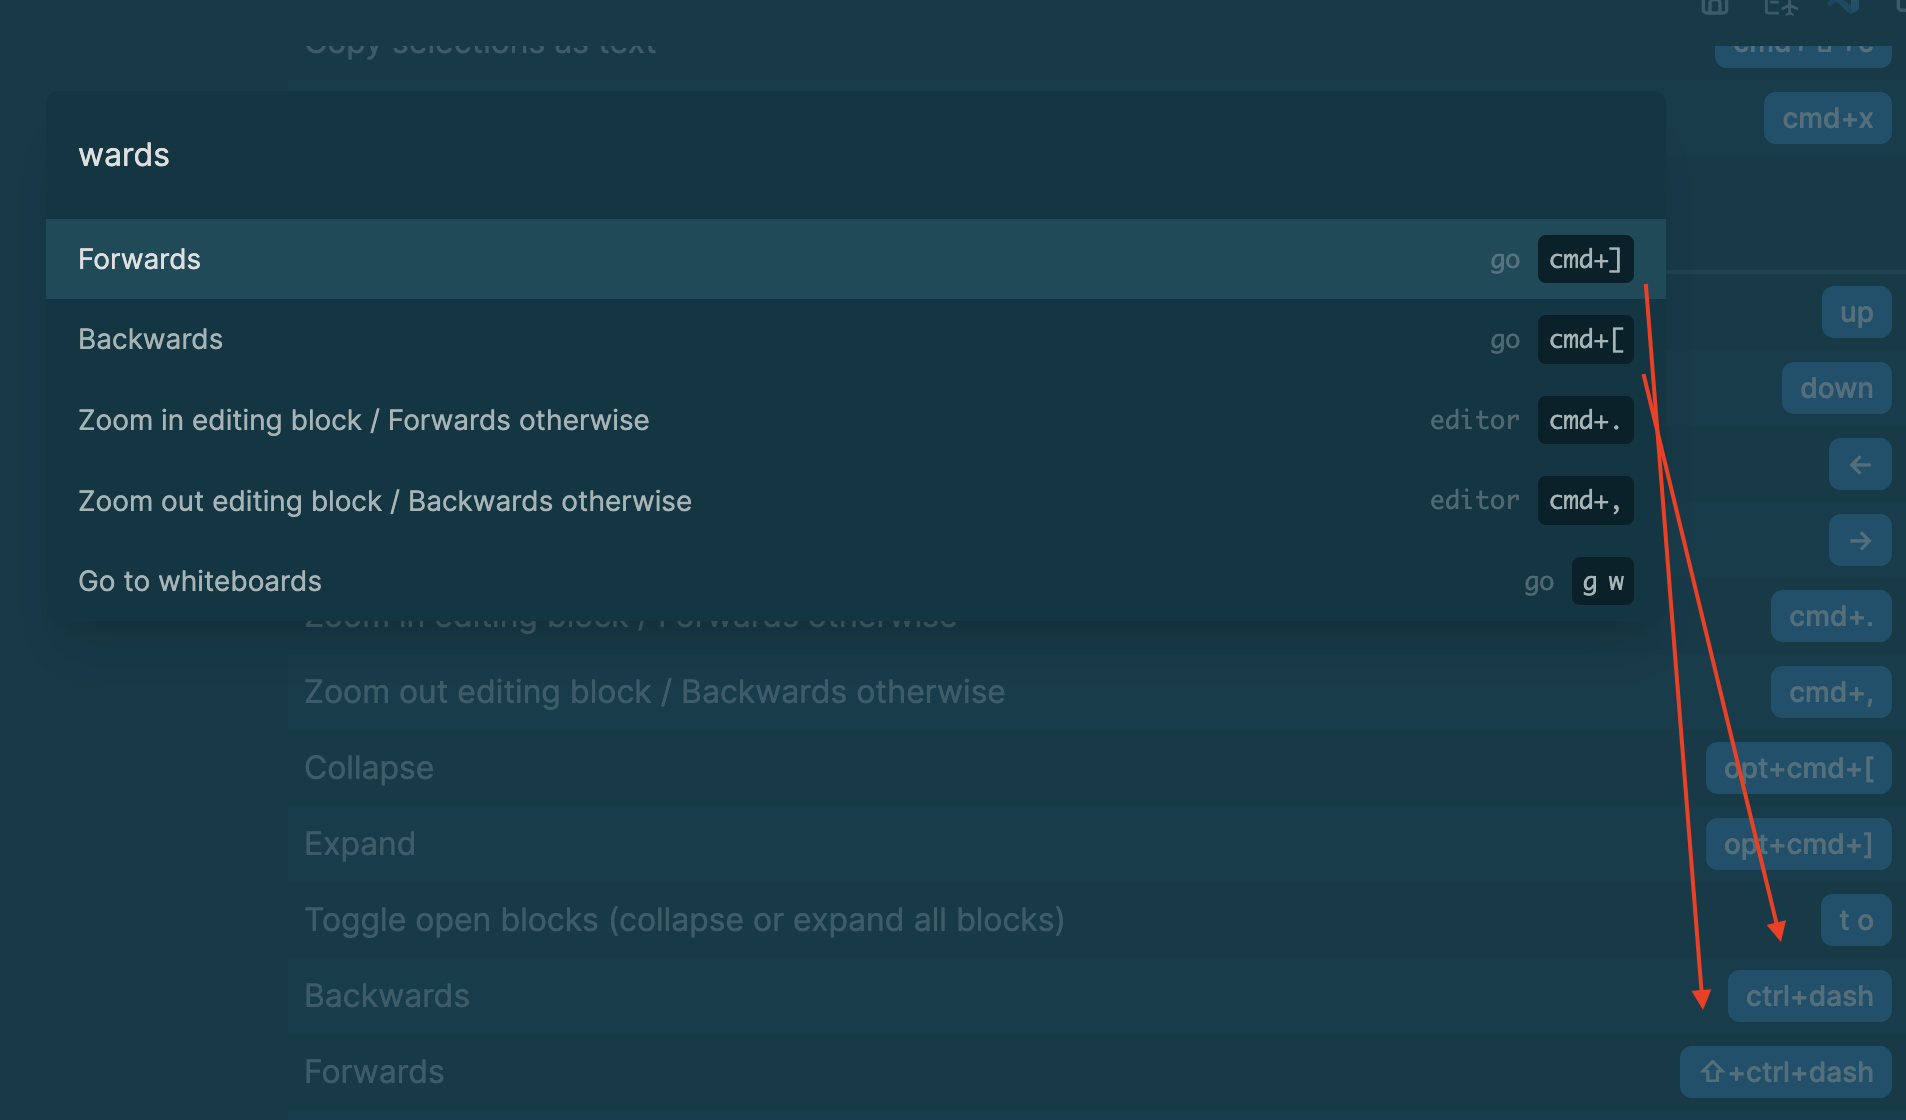Click the g w key badge
Screen dimensions: 1906x1120
tap(1604, 581)
